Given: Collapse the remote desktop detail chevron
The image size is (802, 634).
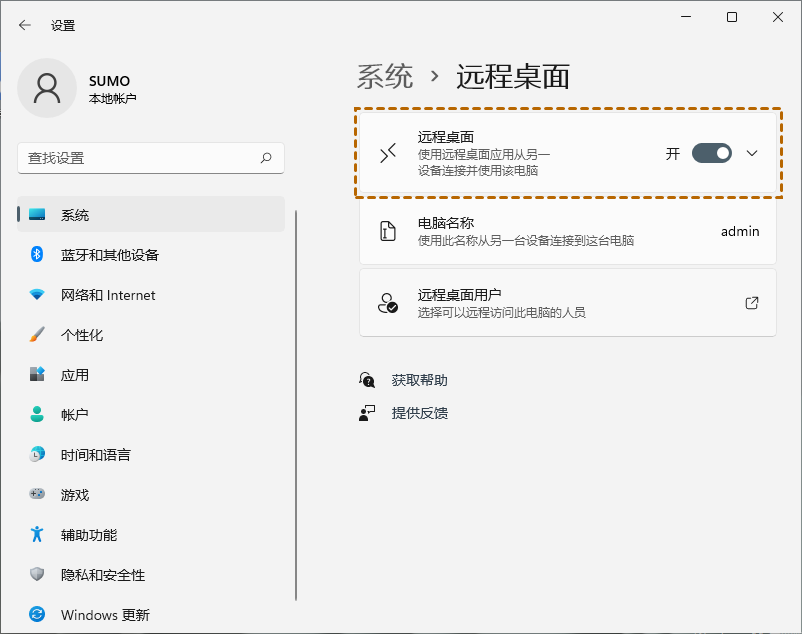Looking at the screenshot, I should tap(752, 153).
